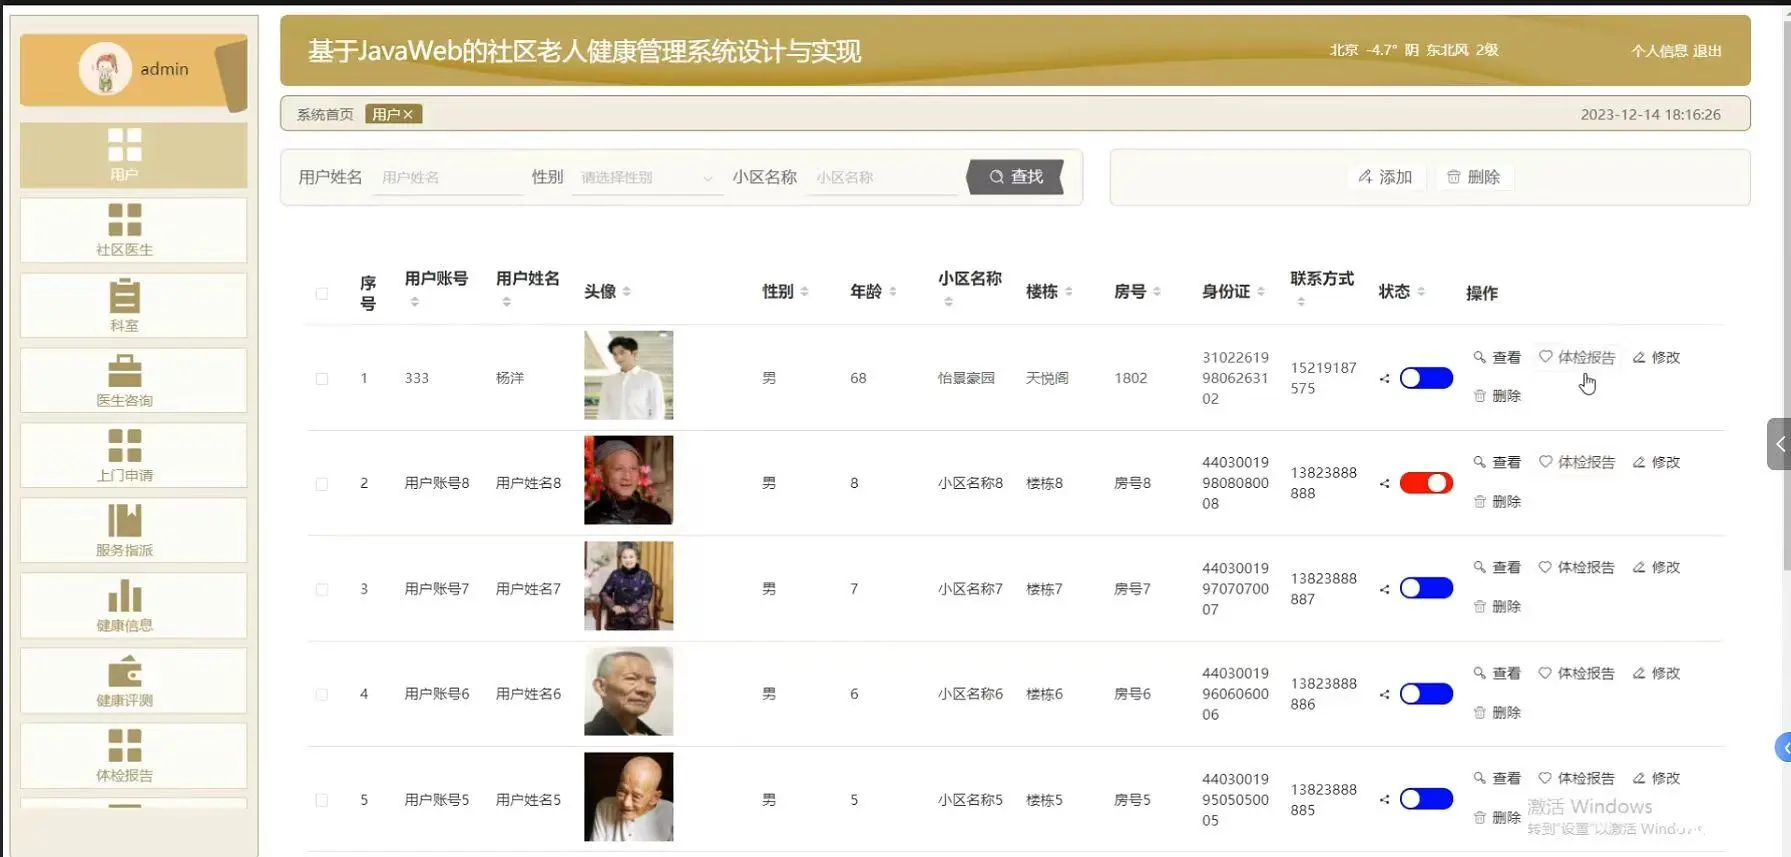Sort by 身份证 column
The height and width of the screenshot is (857, 1791).
(1261, 292)
